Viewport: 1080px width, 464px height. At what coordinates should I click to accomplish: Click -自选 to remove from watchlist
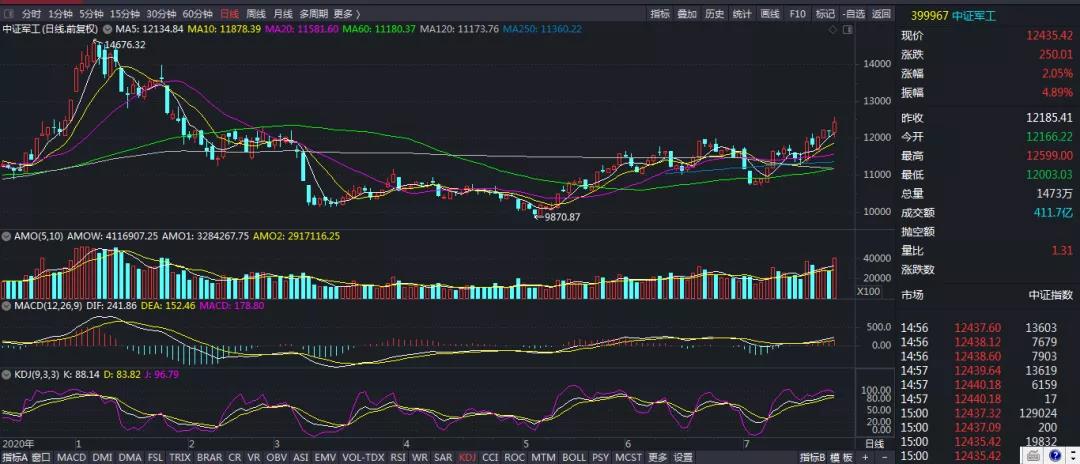853,14
